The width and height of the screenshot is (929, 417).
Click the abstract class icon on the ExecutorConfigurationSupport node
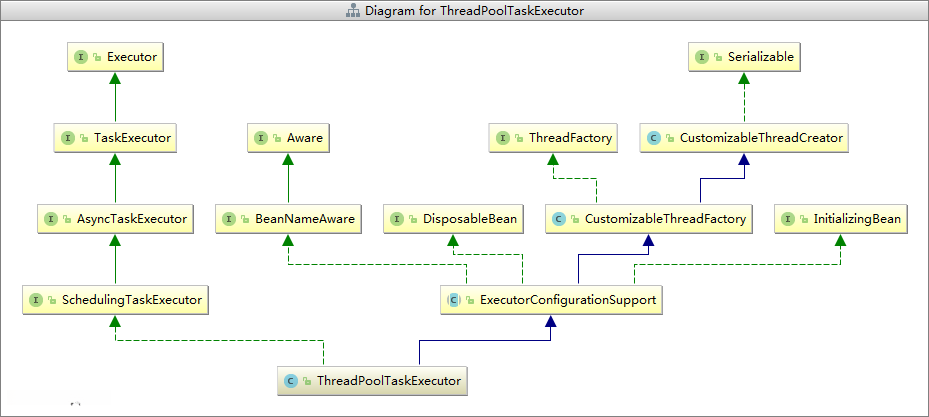pyautogui.click(x=454, y=300)
